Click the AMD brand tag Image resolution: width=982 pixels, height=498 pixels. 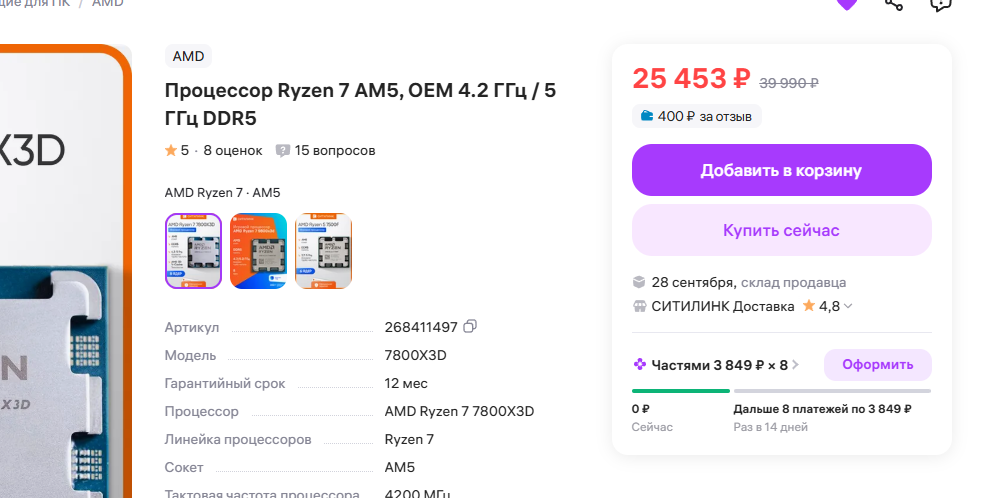pyautogui.click(x=189, y=56)
